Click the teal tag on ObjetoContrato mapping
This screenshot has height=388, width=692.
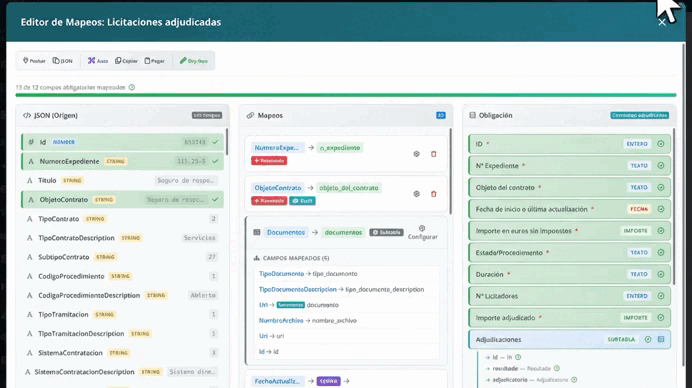click(x=302, y=201)
